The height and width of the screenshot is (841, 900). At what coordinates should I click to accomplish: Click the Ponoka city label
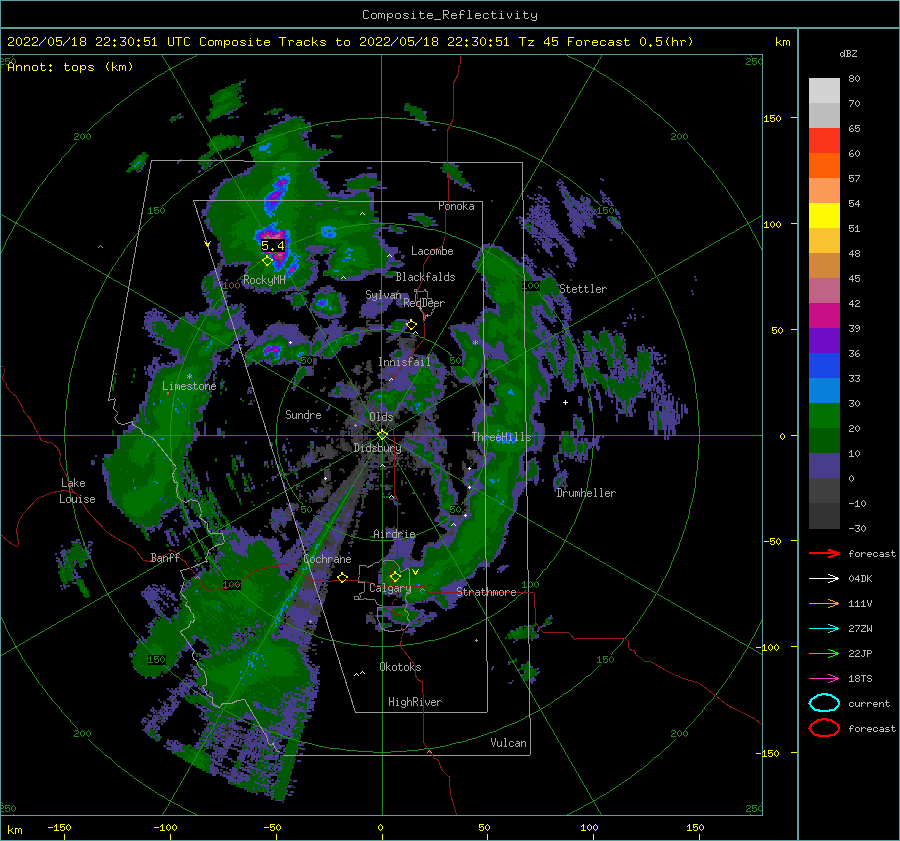(x=456, y=206)
